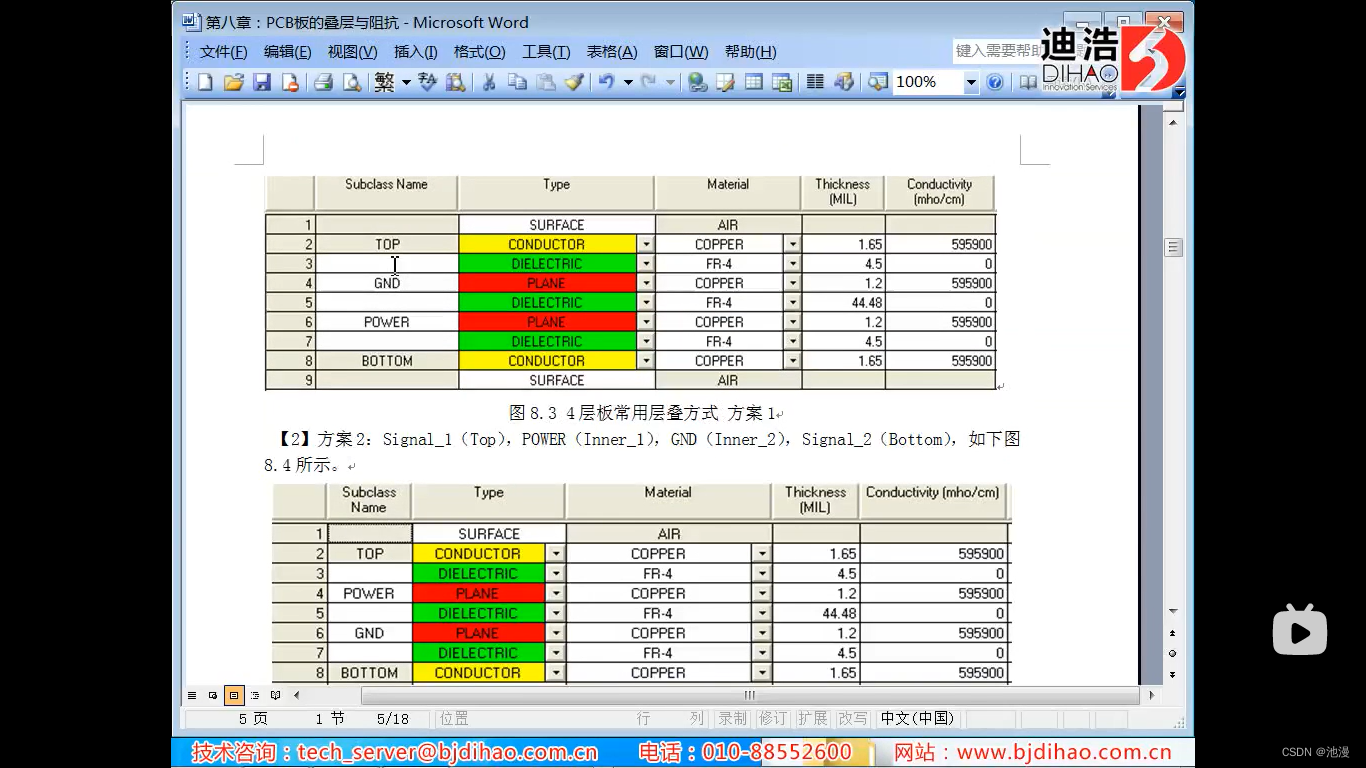Open the 视图(V) menu
1366x768 pixels.
353,52
